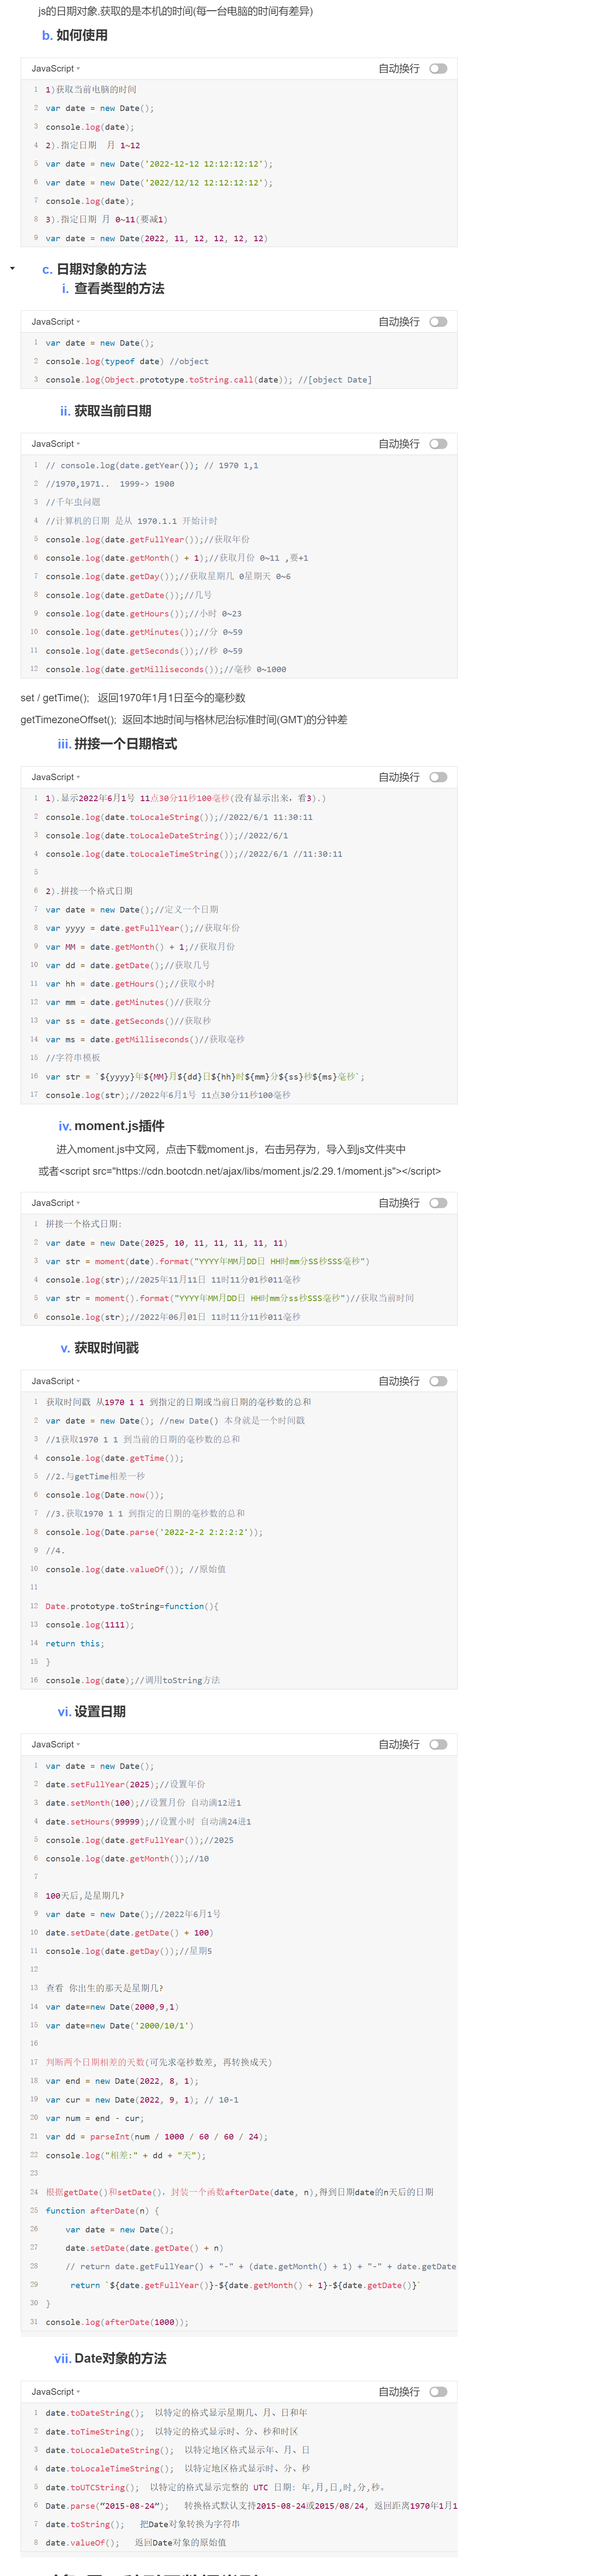Click the code line with date.getMilliseconds() under 获取当前日期
Screen dimensions: 603x2576
coord(165,670)
